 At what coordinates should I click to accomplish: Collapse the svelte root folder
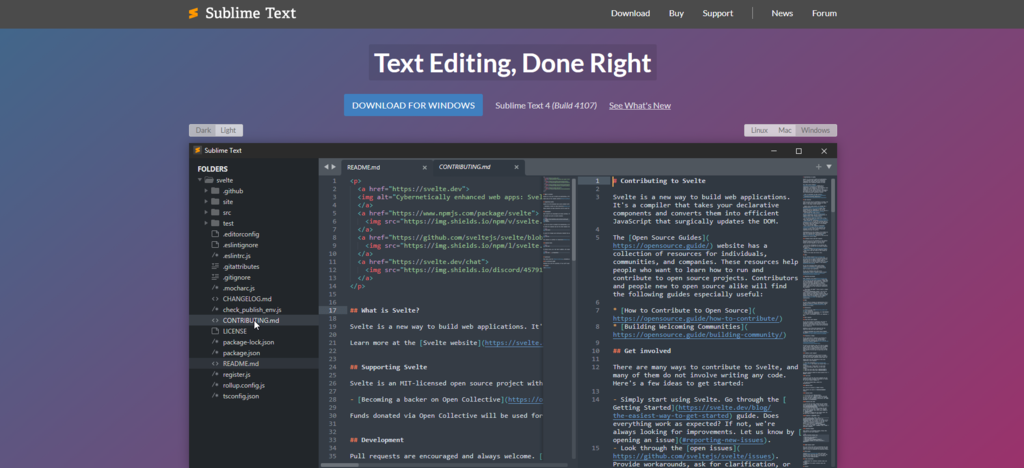point(199,180)
